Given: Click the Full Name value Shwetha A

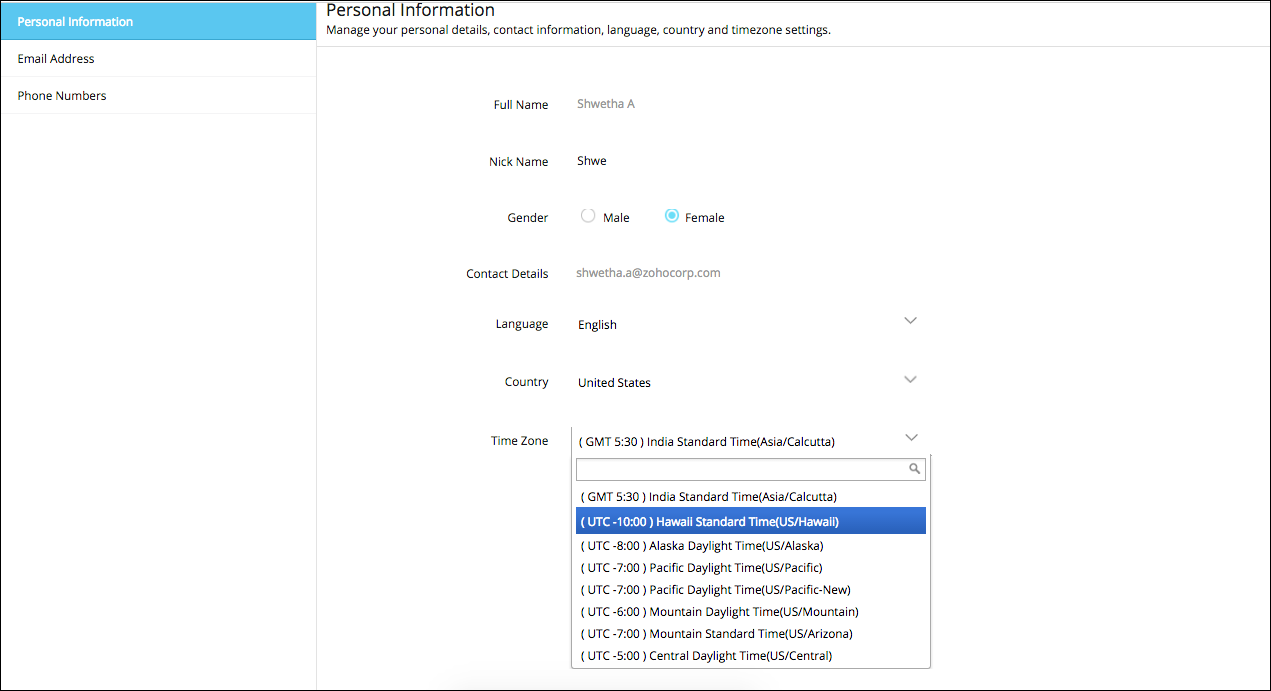Looking at the screenshot, I should click(x=606, y=104).
